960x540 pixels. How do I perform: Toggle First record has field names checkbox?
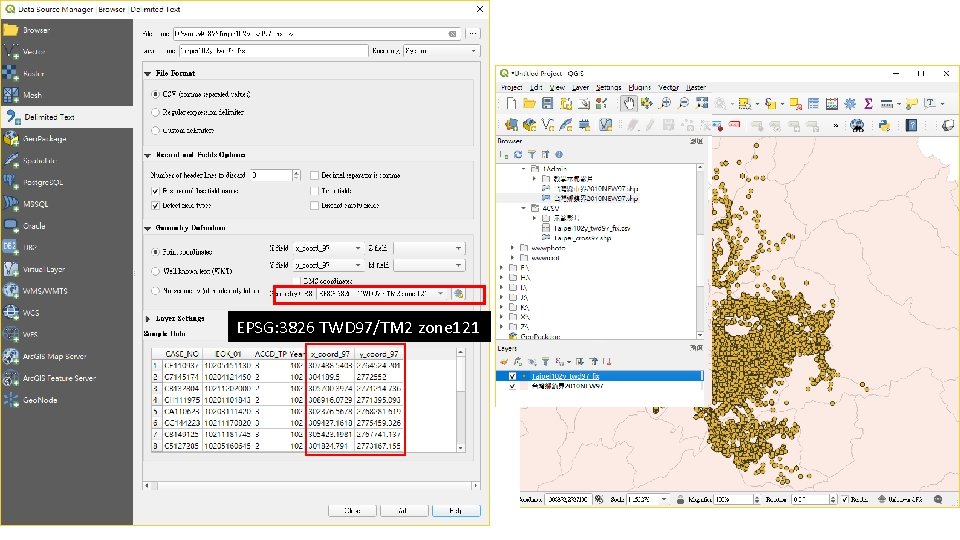155,191
